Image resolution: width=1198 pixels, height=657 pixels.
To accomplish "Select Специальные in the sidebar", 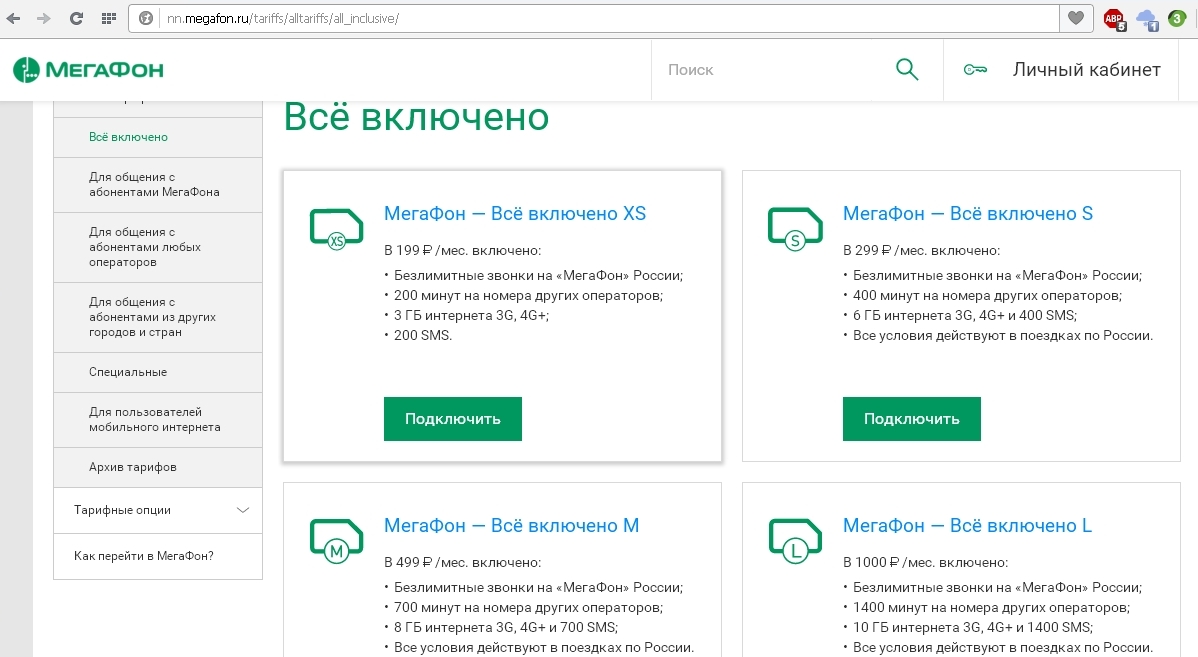I will 128,372.
